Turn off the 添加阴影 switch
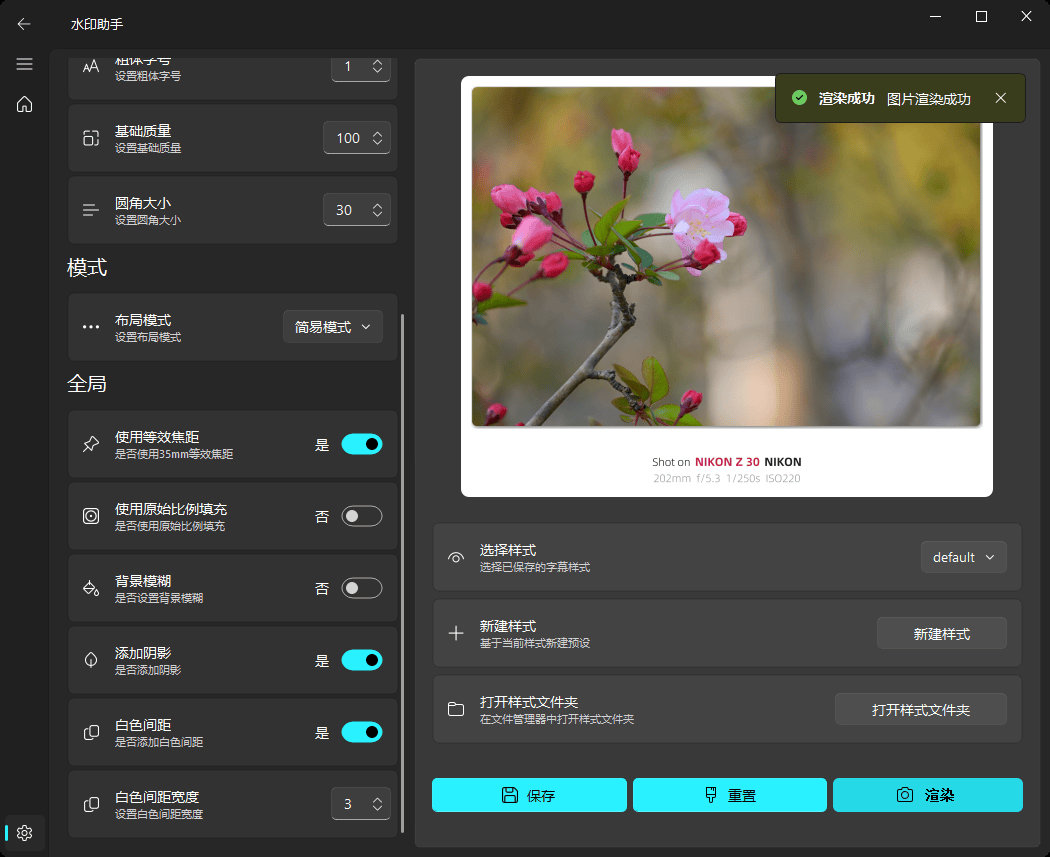 tap(361, 660)
